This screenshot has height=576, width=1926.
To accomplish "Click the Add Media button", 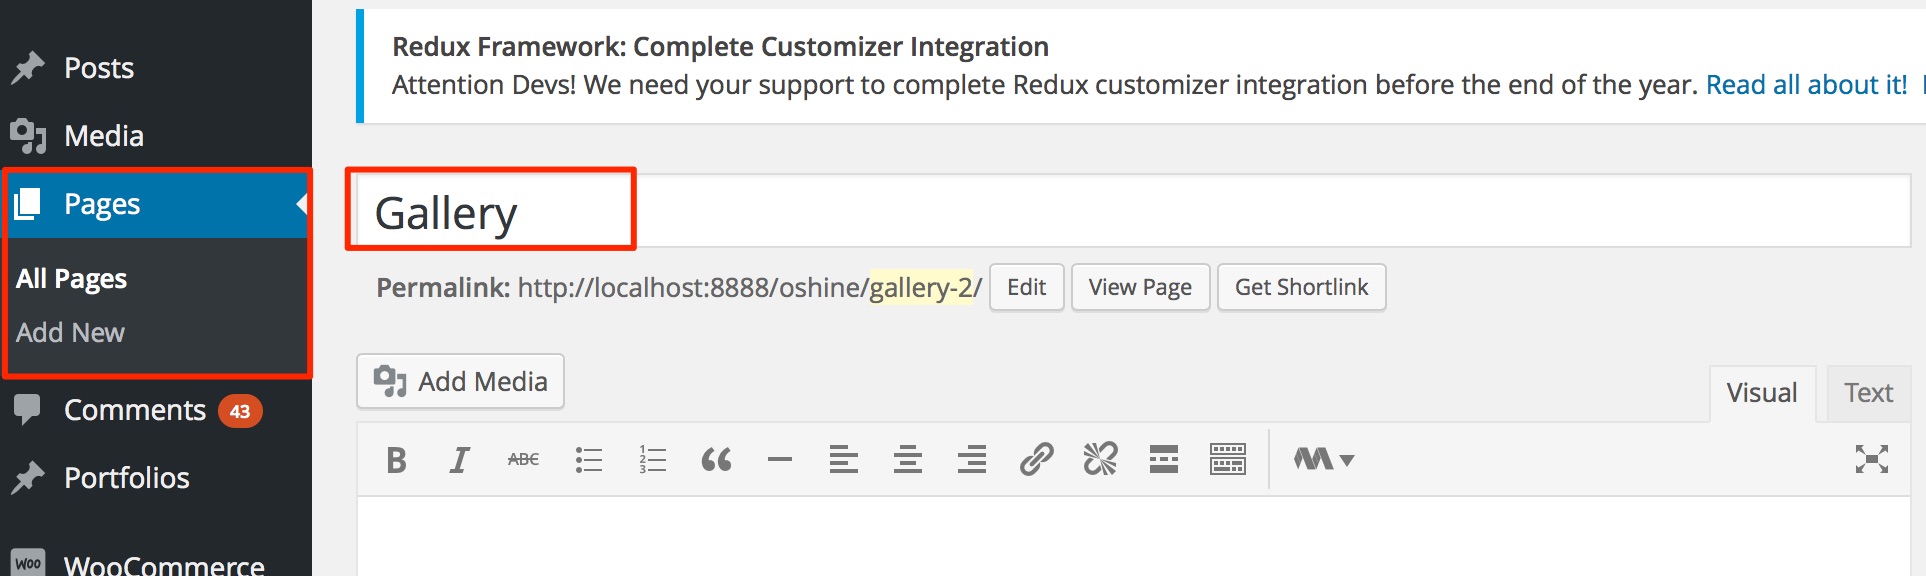I will coord(461,382).
